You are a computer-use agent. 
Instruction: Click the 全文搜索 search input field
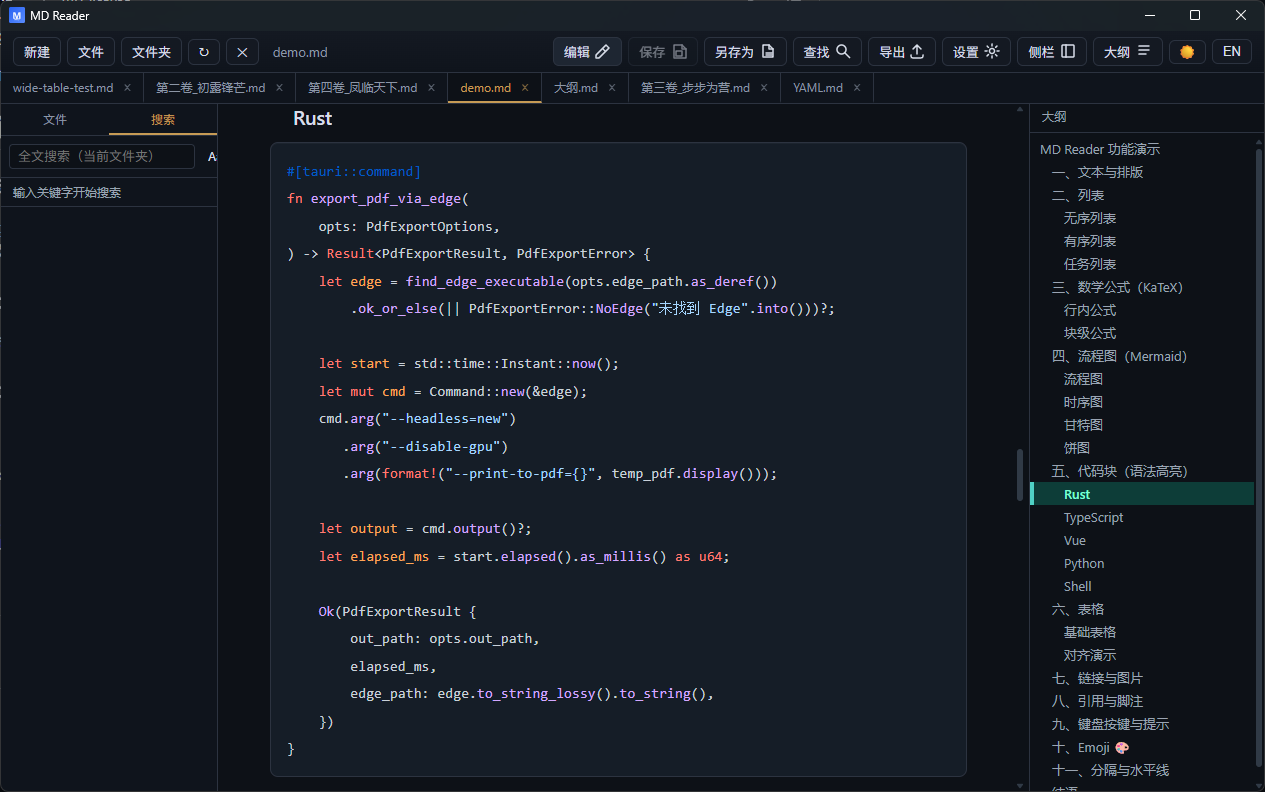click(x=102, y=156)
